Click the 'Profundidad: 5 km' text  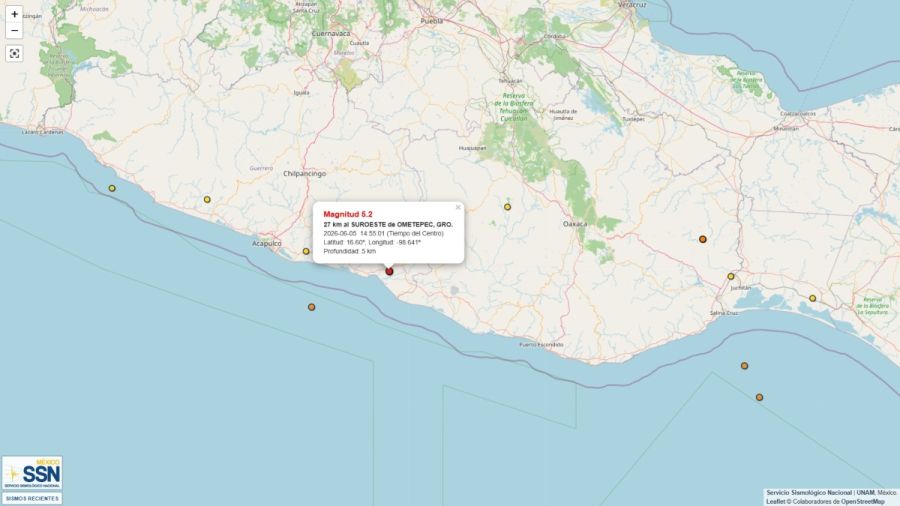coord(350,251)
